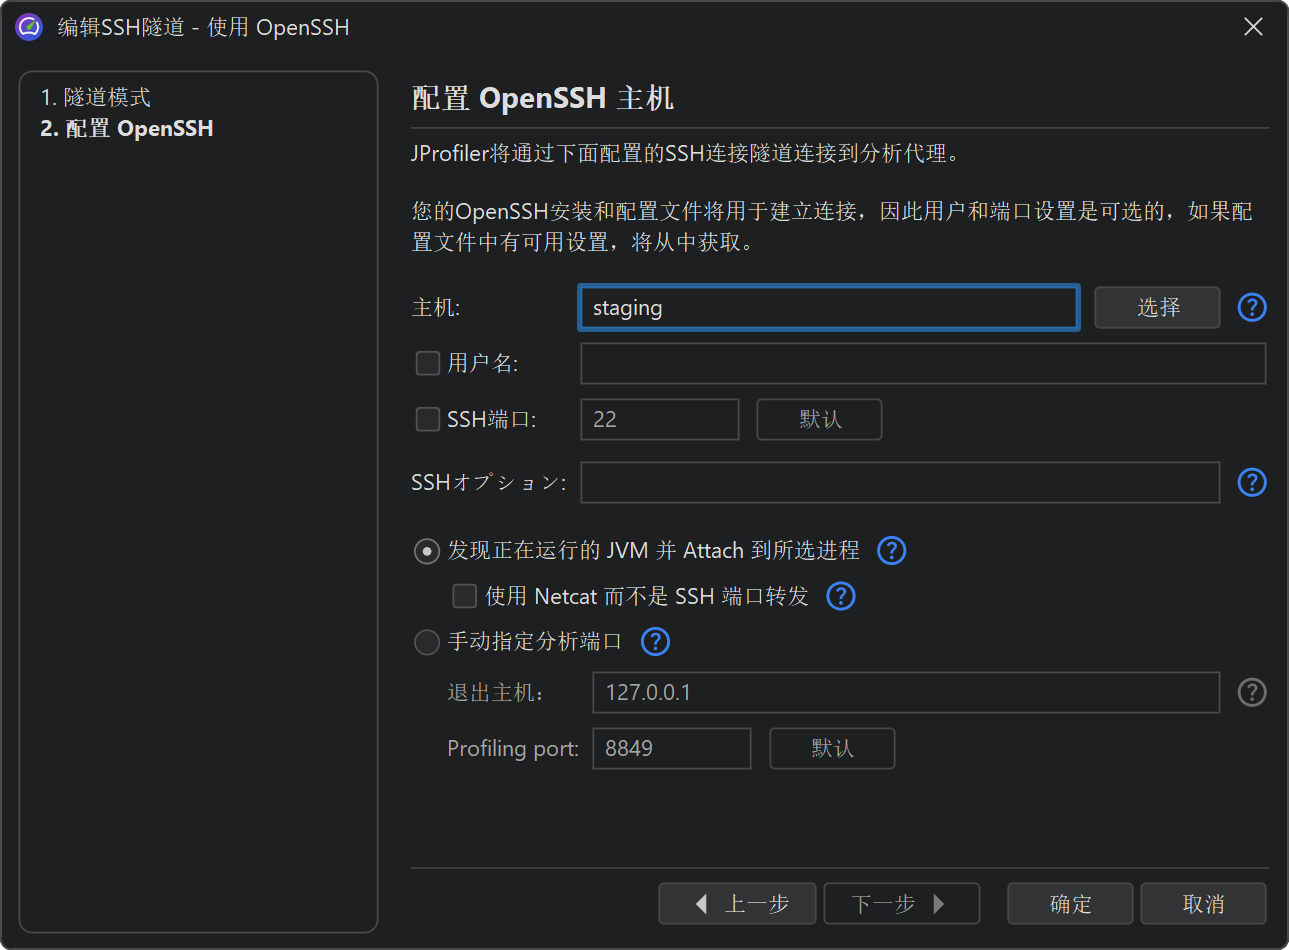Click help icon next to 手动指定分析端口
The height and width of the screenshot is (950, 1289).
pyautogui.click(x=655, y=641)
